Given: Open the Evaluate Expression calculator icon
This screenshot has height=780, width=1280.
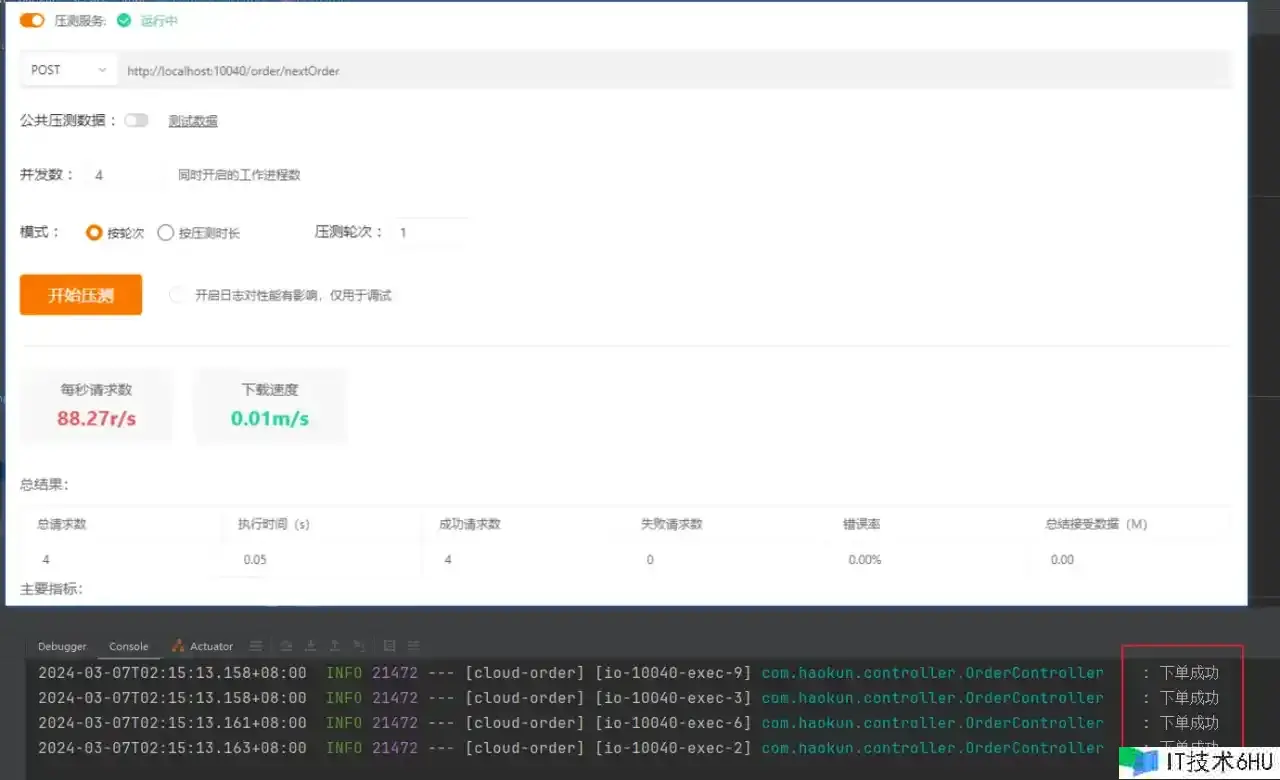Looking at the screenshot, I should (x=390, y=646).
